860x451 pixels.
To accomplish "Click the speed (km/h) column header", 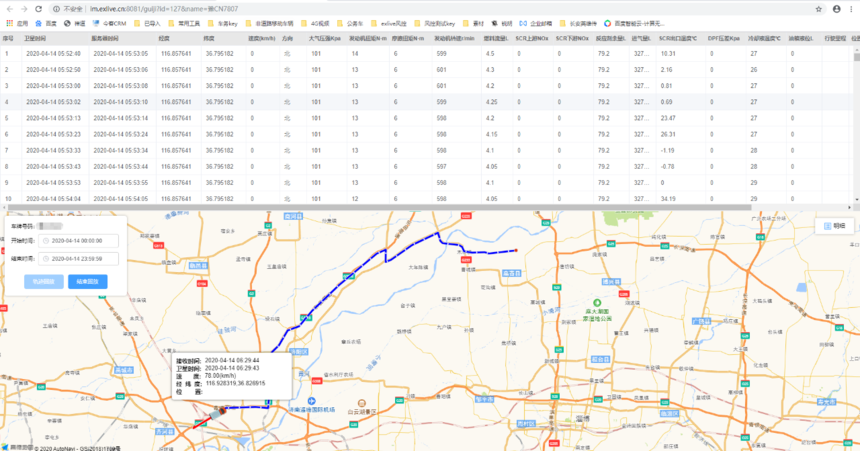I will [x=262, y=38].
